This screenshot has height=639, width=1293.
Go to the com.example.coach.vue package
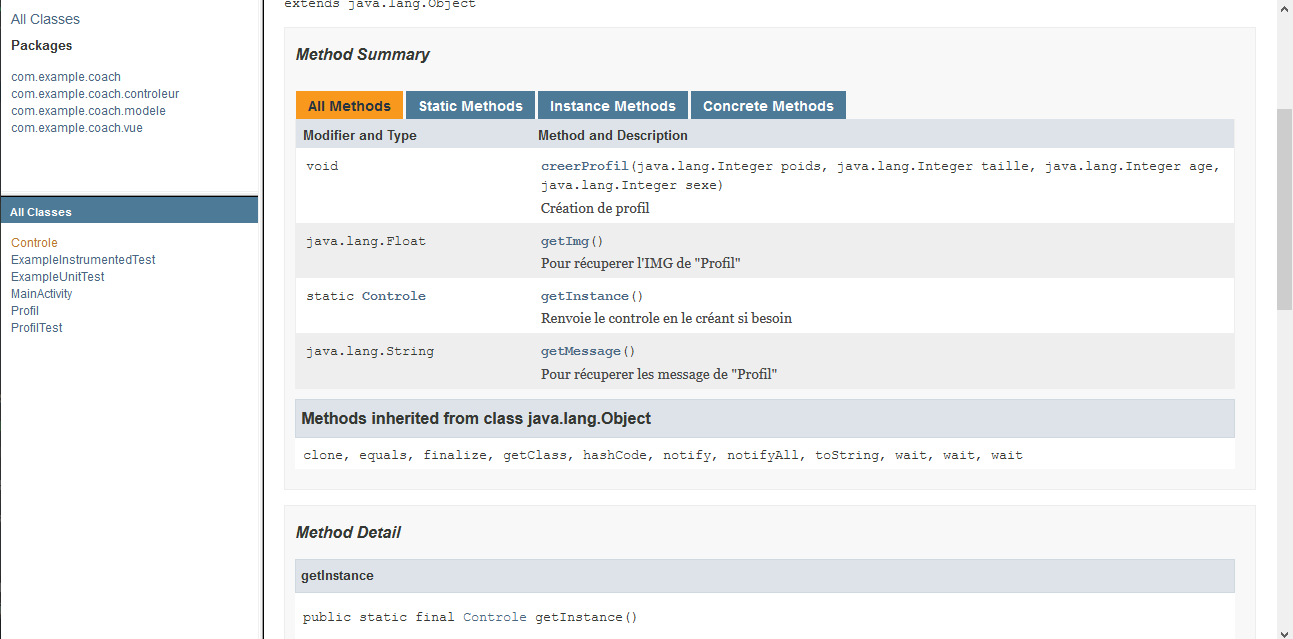pos(77,128)
